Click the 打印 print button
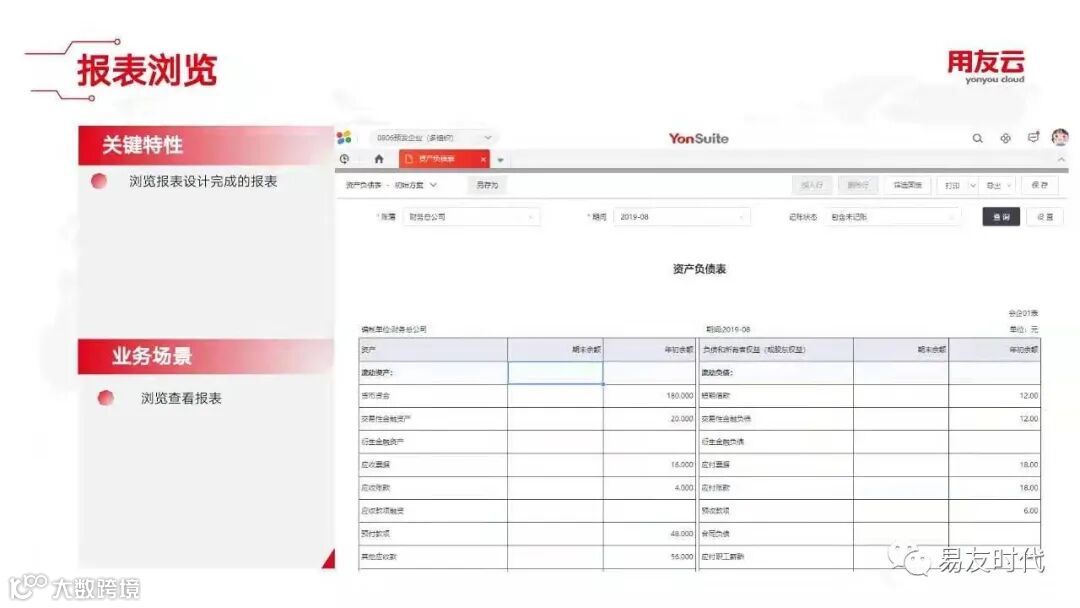Image resolution: width=1080 pixels, height=608 pixels. click(953, 185)
